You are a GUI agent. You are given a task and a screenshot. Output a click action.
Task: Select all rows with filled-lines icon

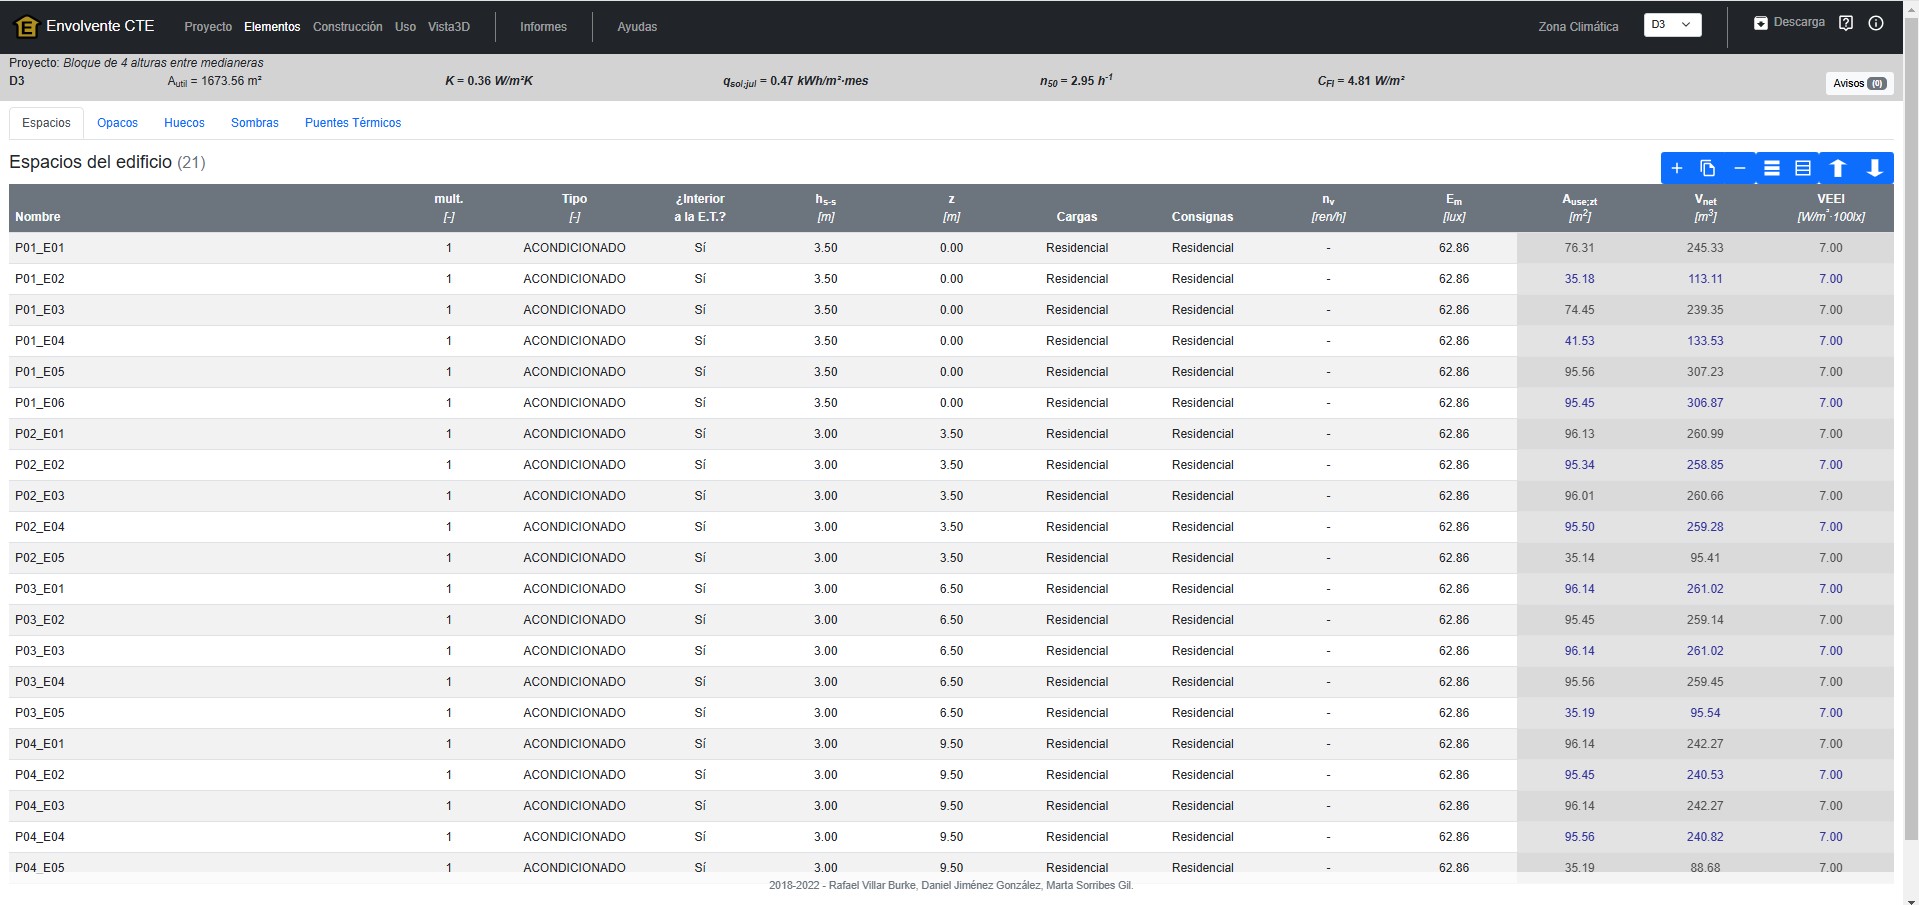click(1772, 168)
